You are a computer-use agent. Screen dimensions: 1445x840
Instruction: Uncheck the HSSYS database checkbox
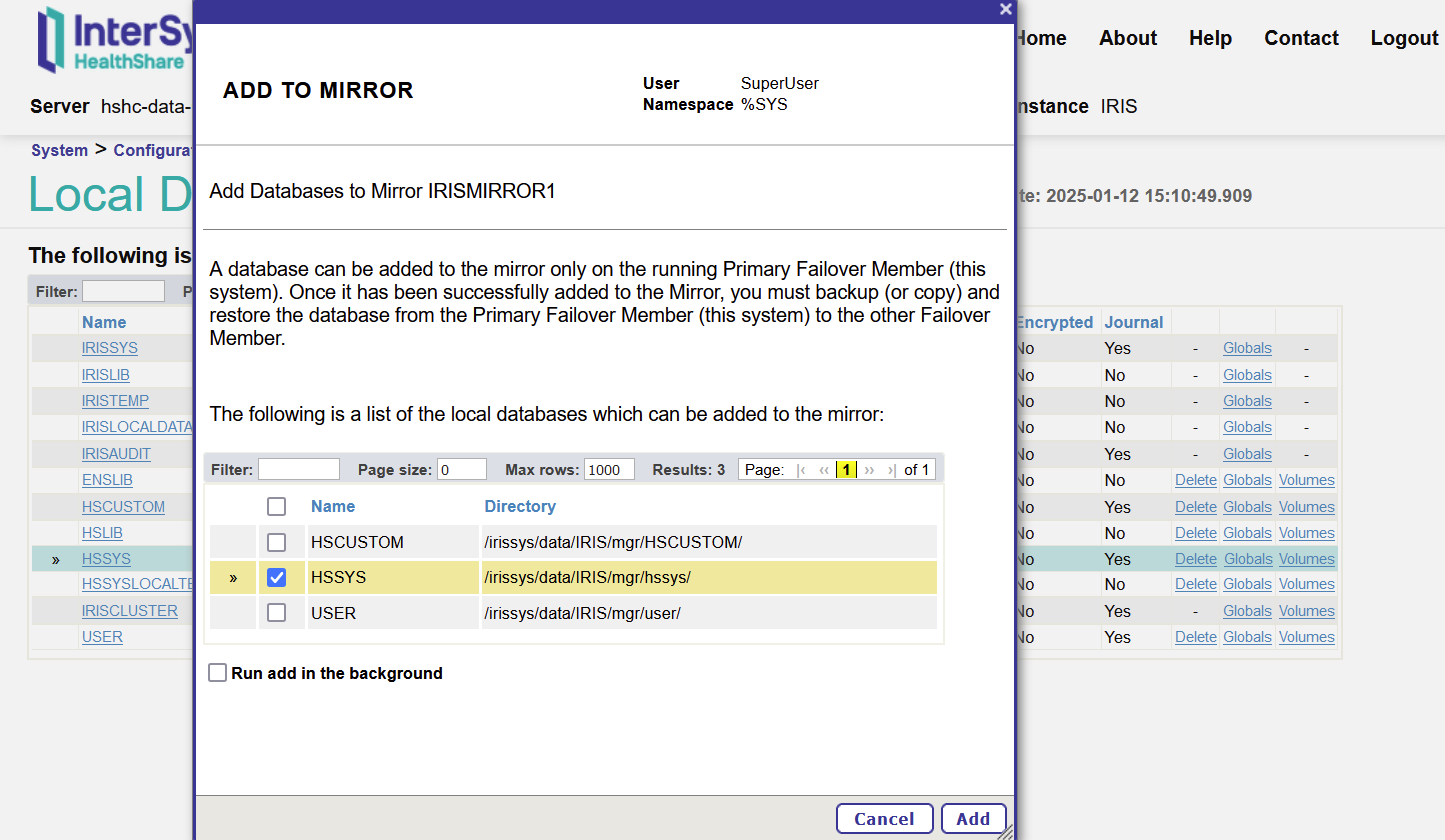coord(277,578)
